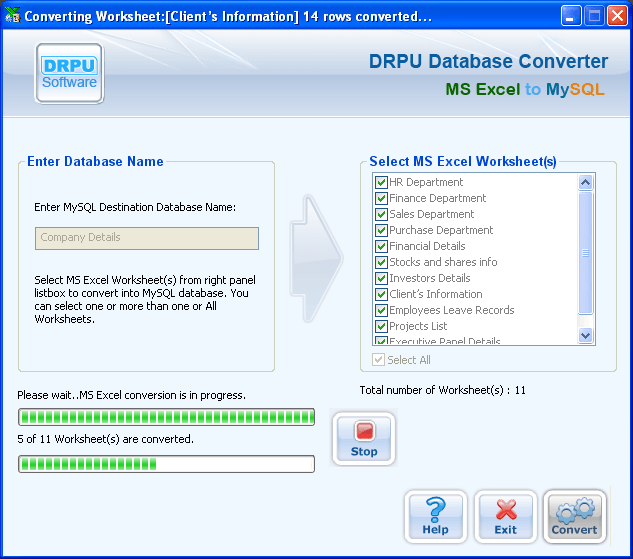
Task: Click 'Please wait..MS Excel conversion' status text
Action: (131, 395)
